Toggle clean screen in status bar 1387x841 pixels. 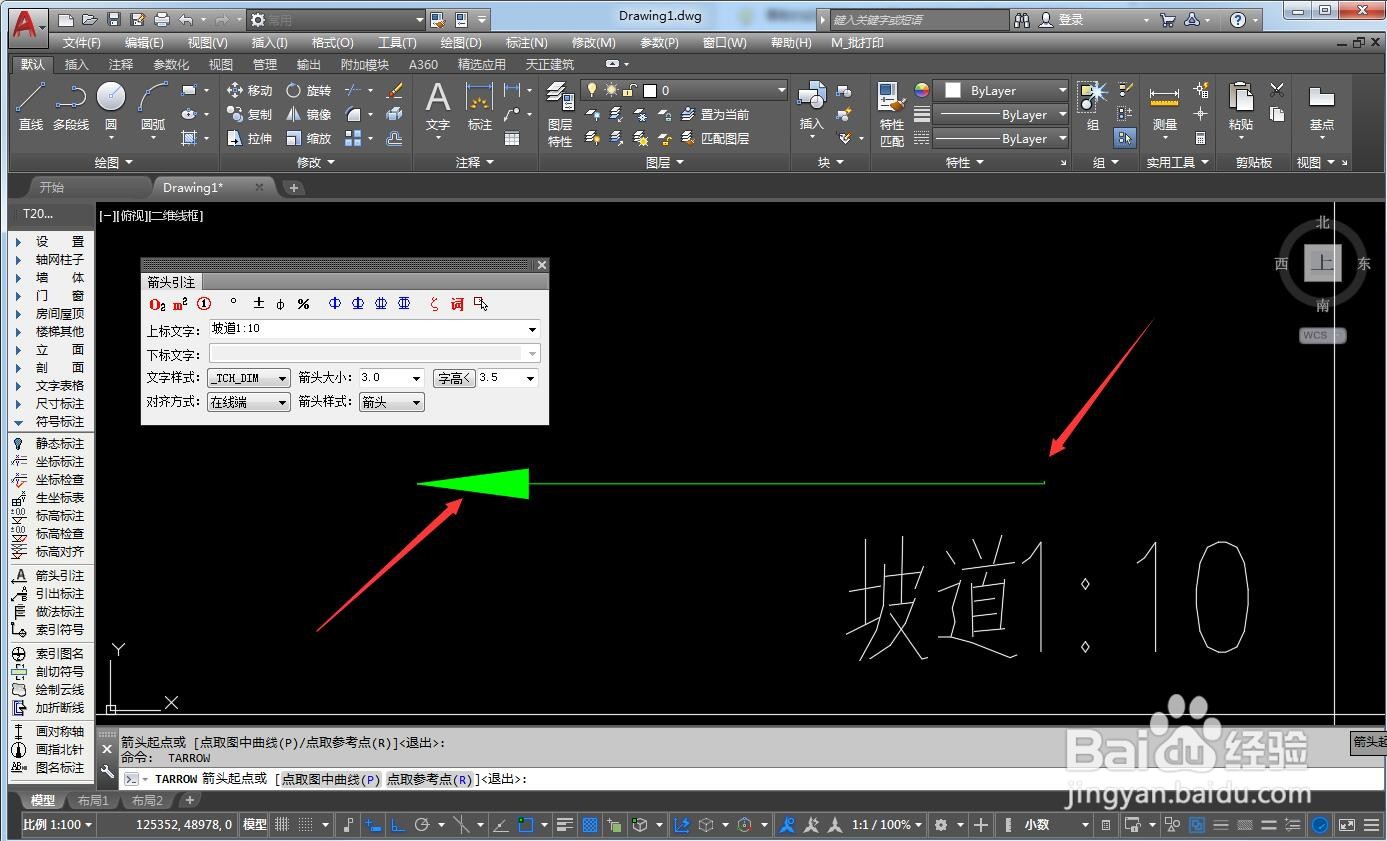click(1347, 825)
